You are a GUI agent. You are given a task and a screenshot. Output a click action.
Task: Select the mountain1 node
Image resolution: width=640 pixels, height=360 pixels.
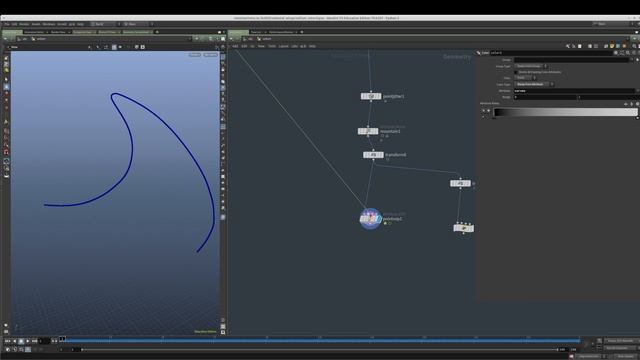368,131
